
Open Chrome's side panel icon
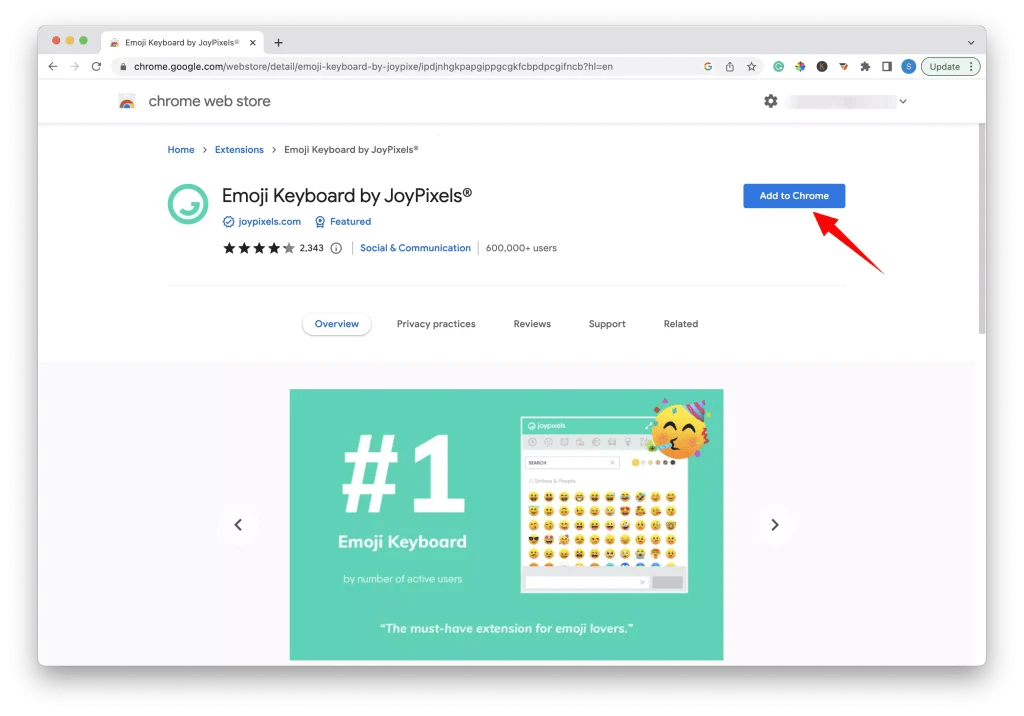887,66
